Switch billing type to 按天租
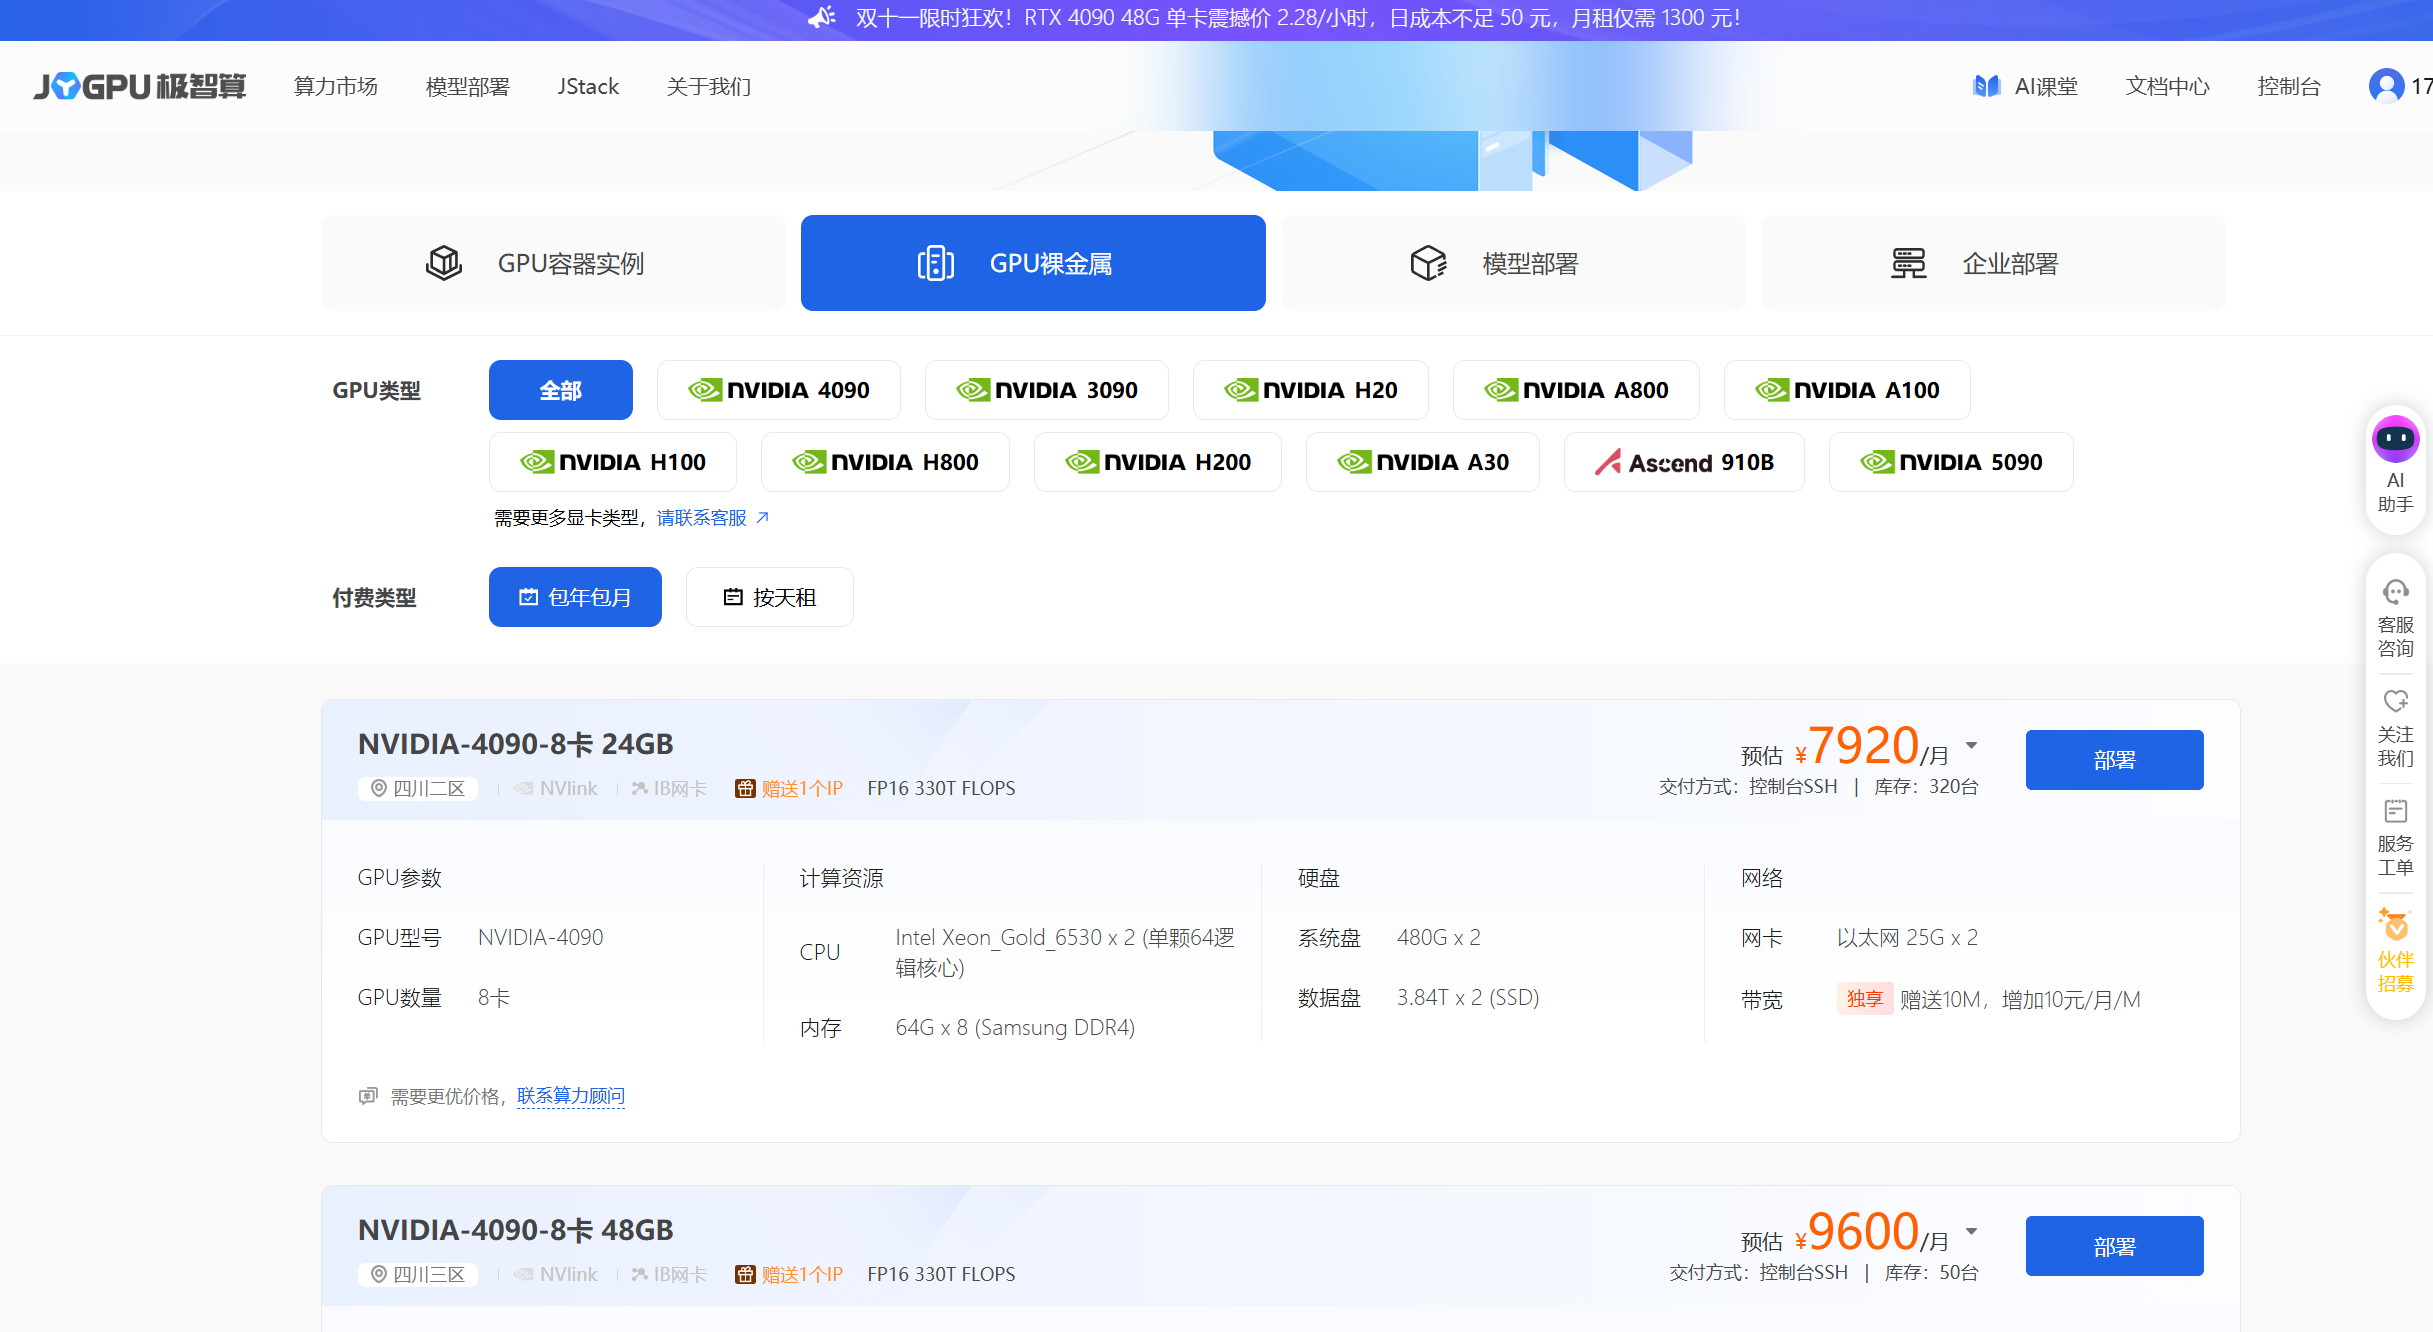2433x1332 pixels. (x=769, y=596)
